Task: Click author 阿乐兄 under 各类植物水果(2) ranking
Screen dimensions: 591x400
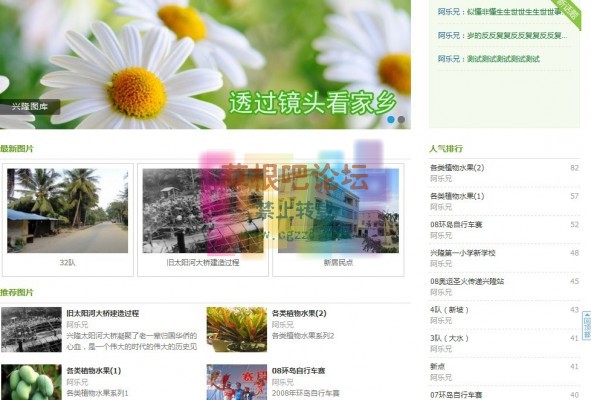Action: coord(441,179)
